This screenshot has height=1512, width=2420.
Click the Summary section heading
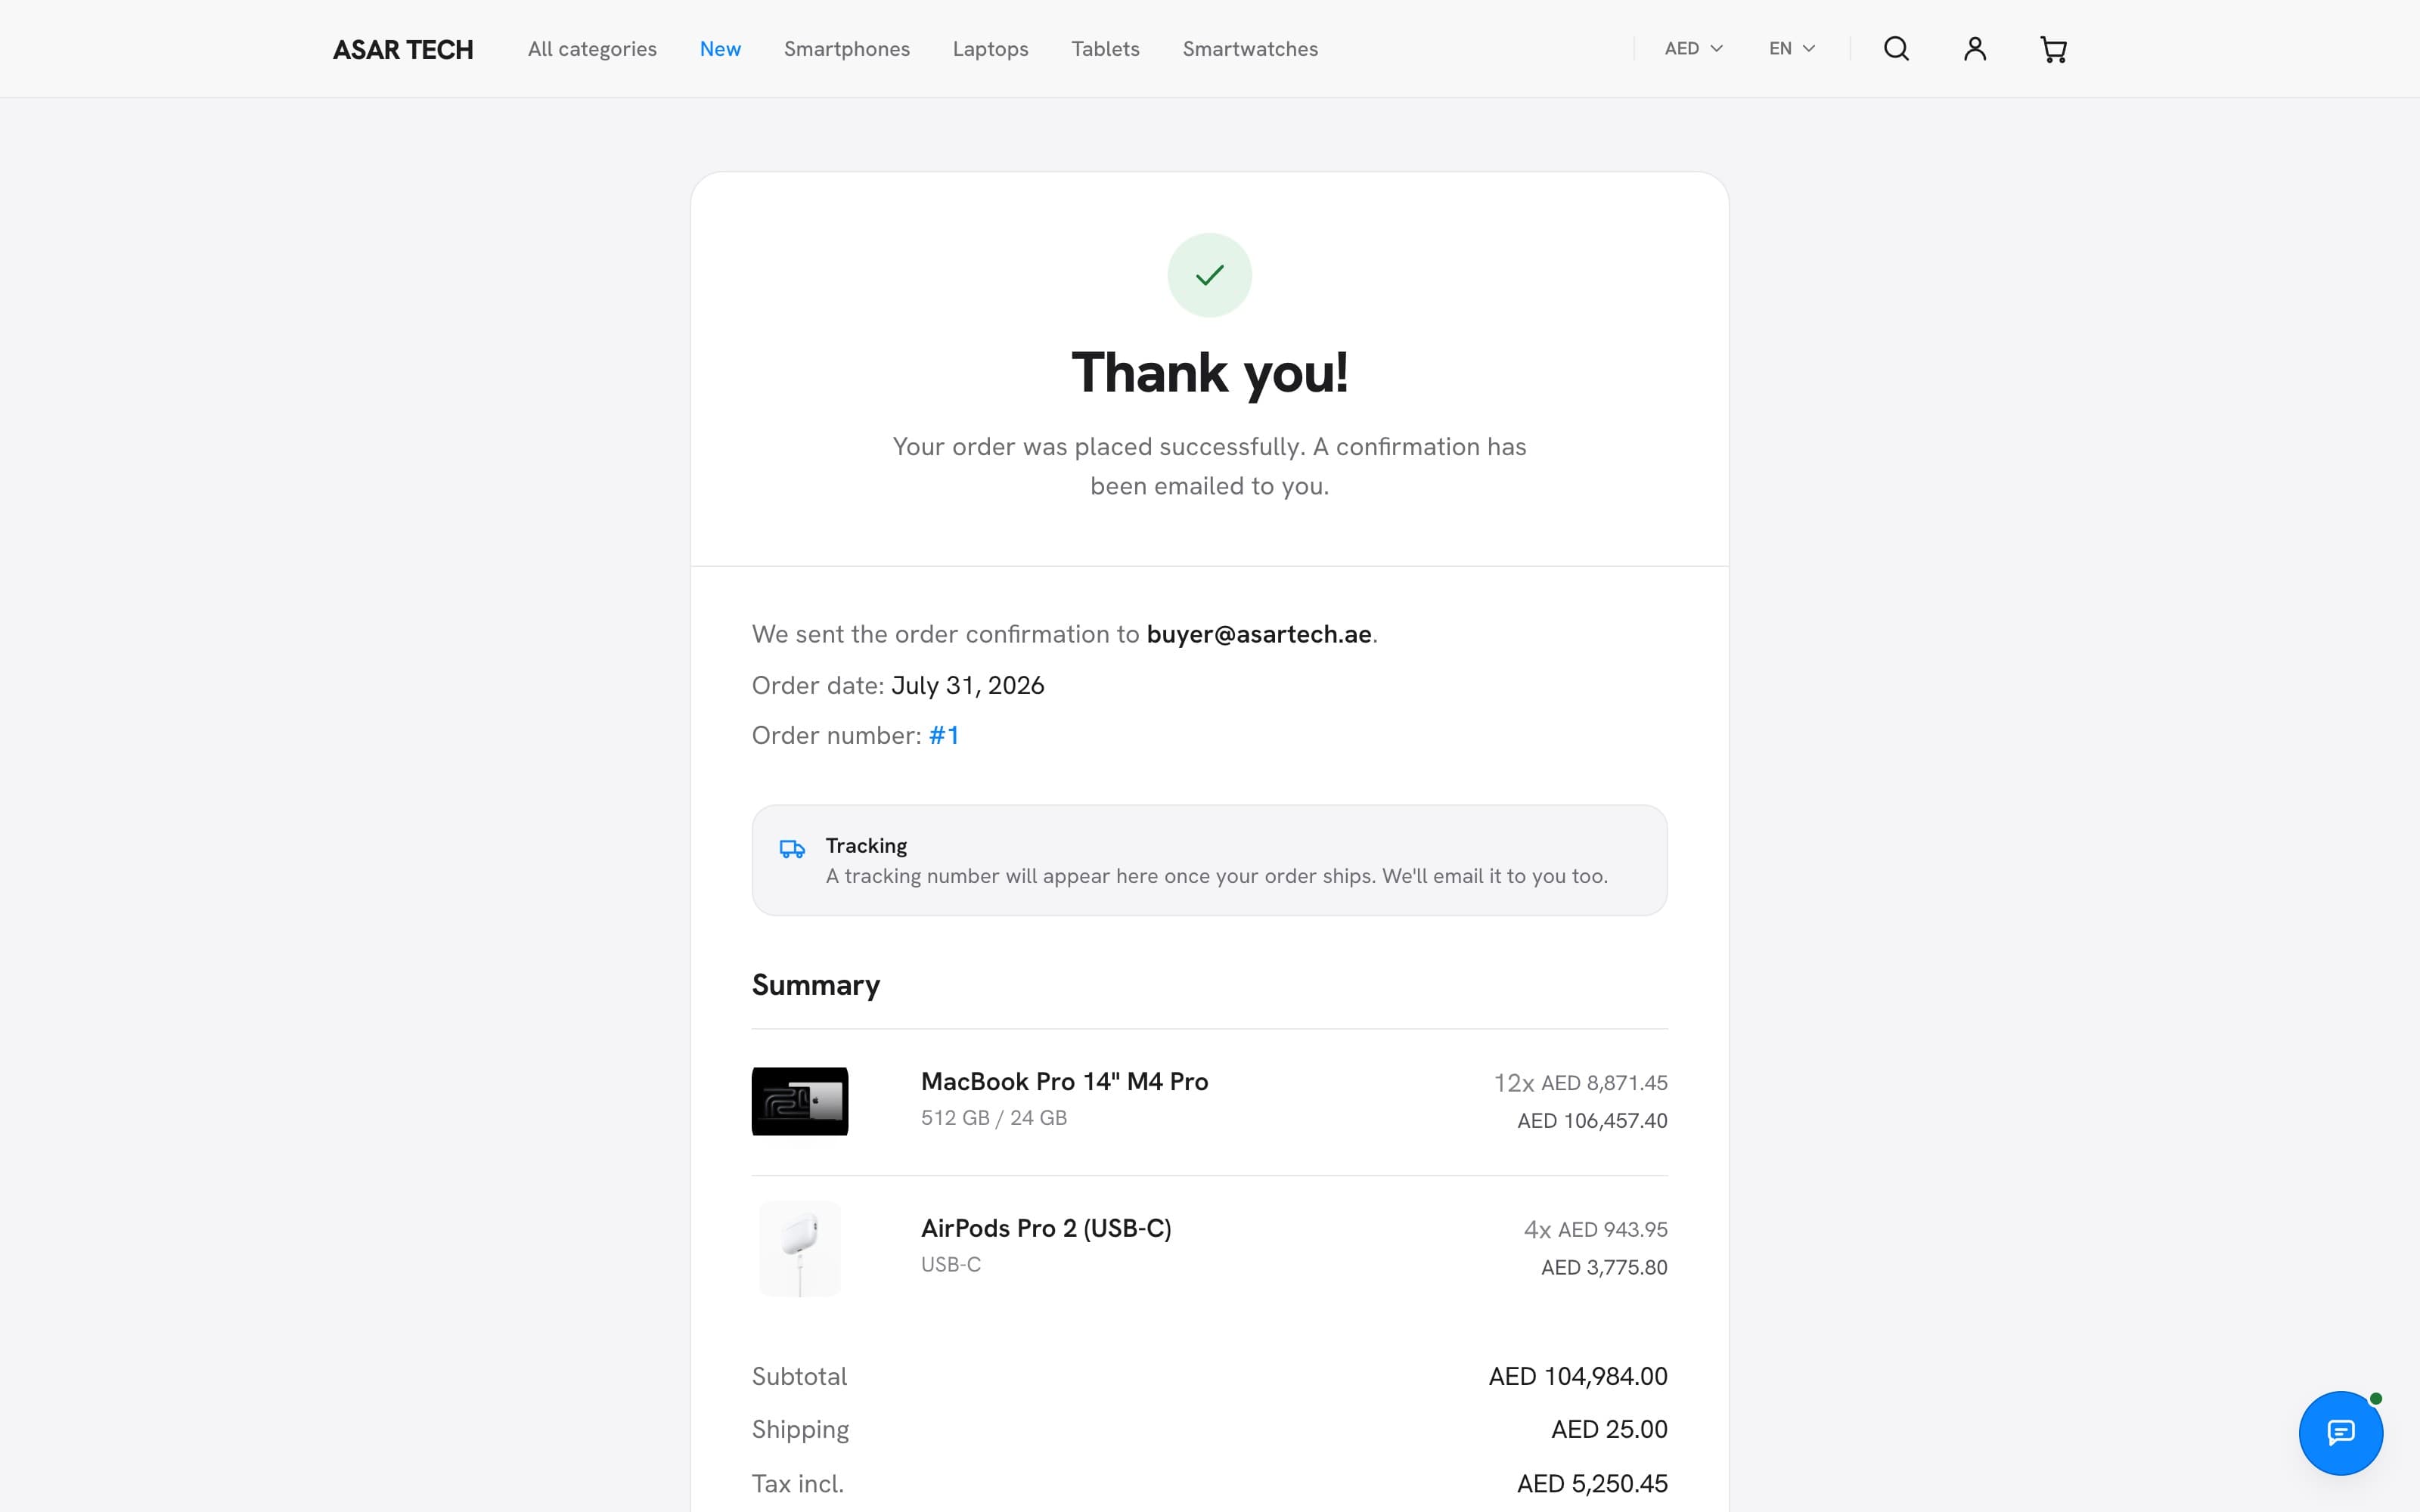815,985
